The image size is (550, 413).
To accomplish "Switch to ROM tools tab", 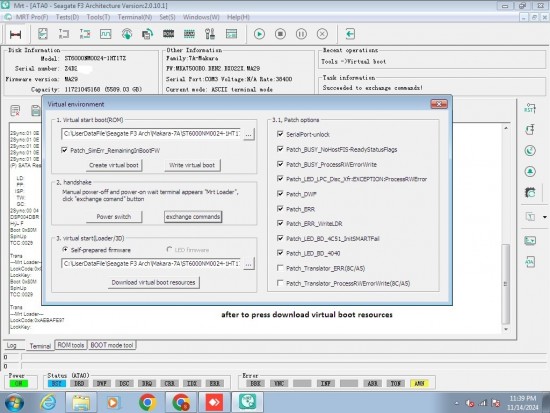I will point(71,345).
